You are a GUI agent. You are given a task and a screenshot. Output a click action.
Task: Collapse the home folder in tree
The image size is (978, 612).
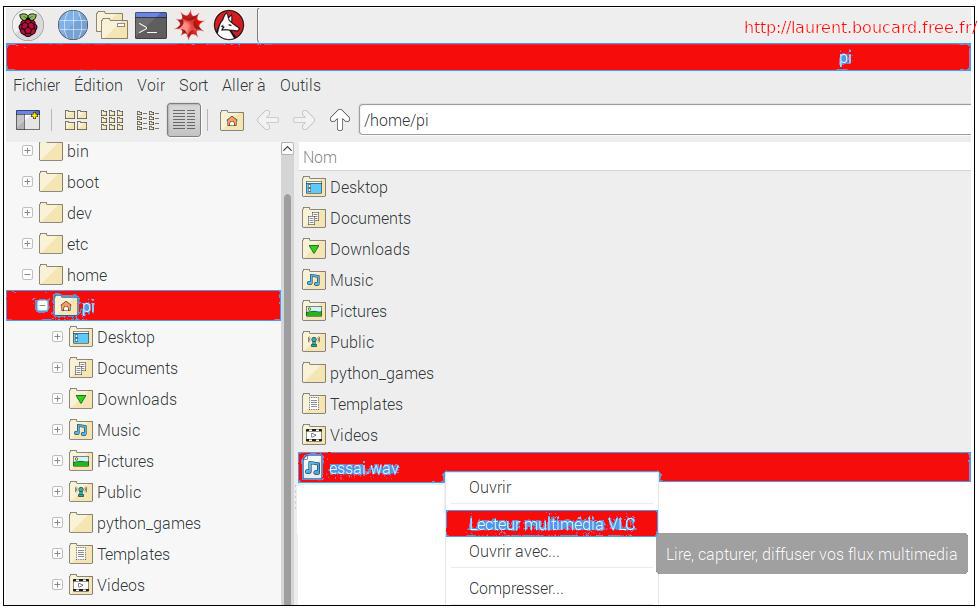pyautogui.click(x=27, y=274)
